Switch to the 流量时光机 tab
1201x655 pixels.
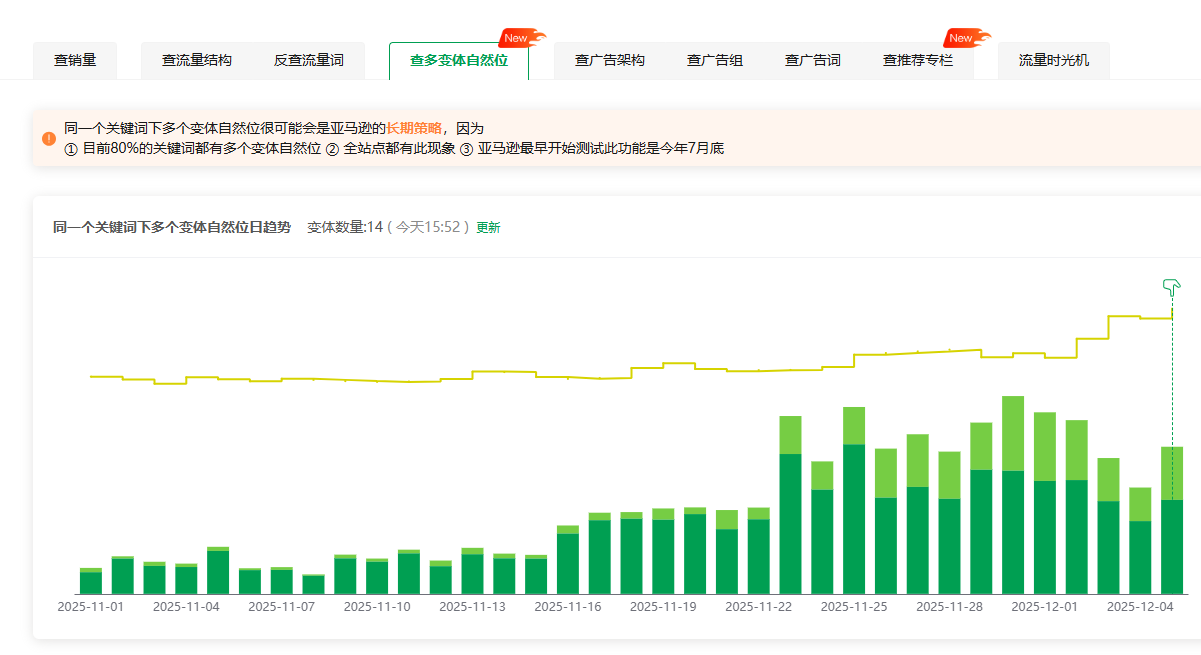tap(1053, 60)
